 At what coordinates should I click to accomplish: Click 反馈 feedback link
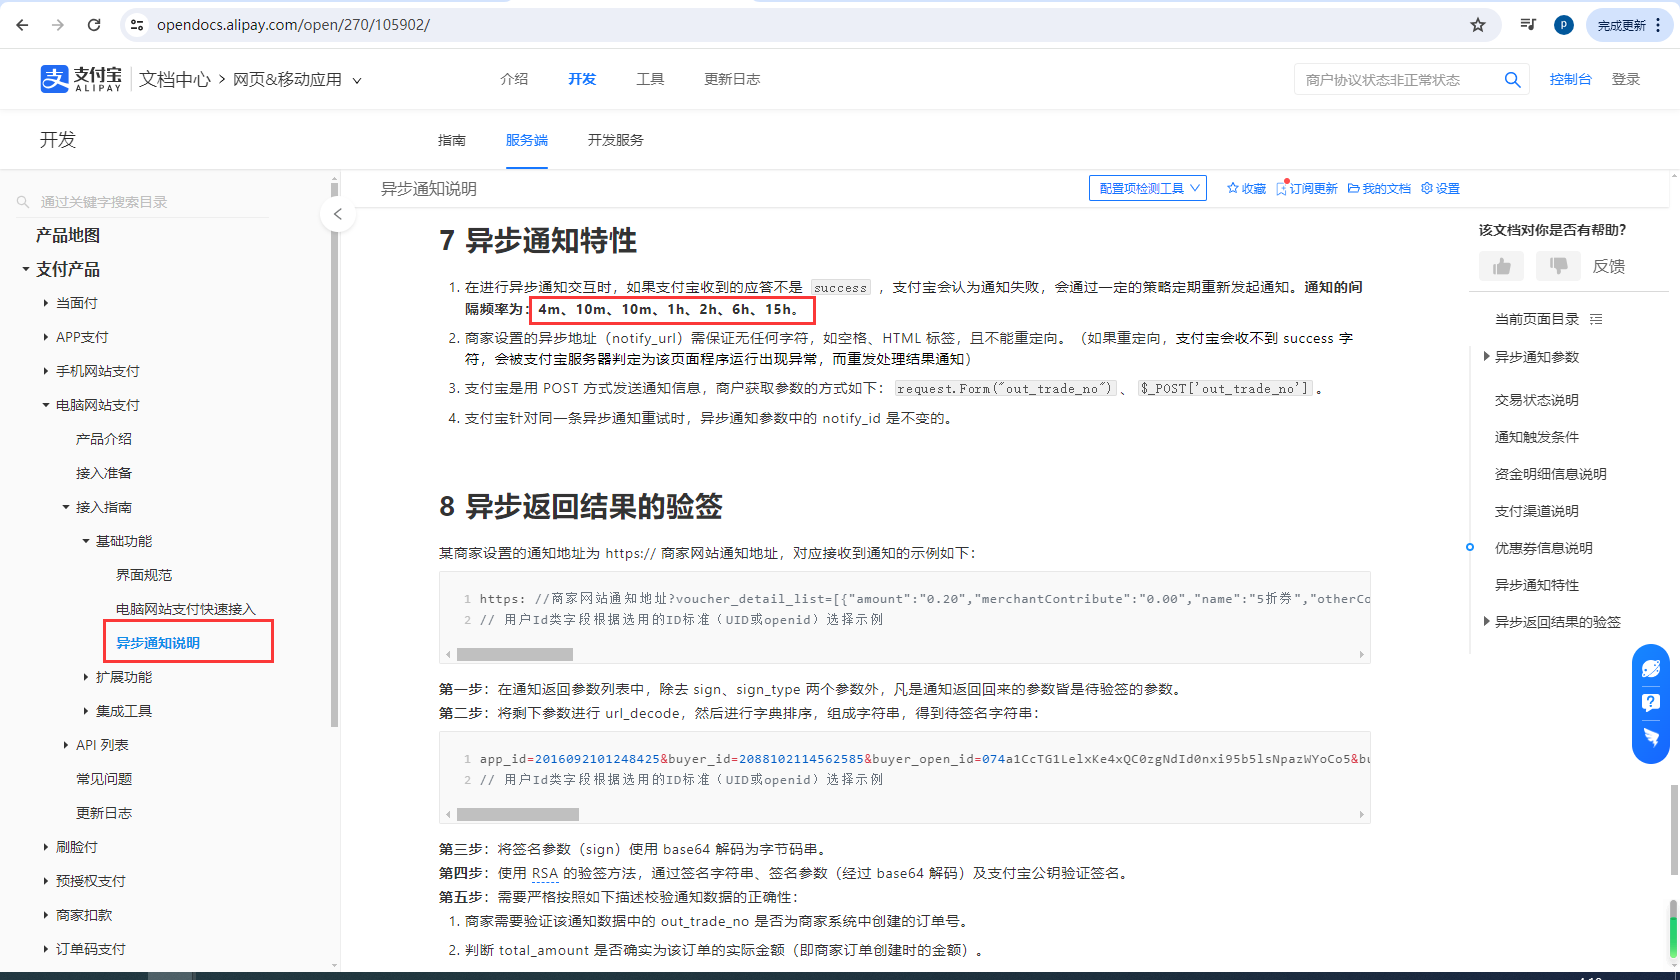(x=1609, y=266)
